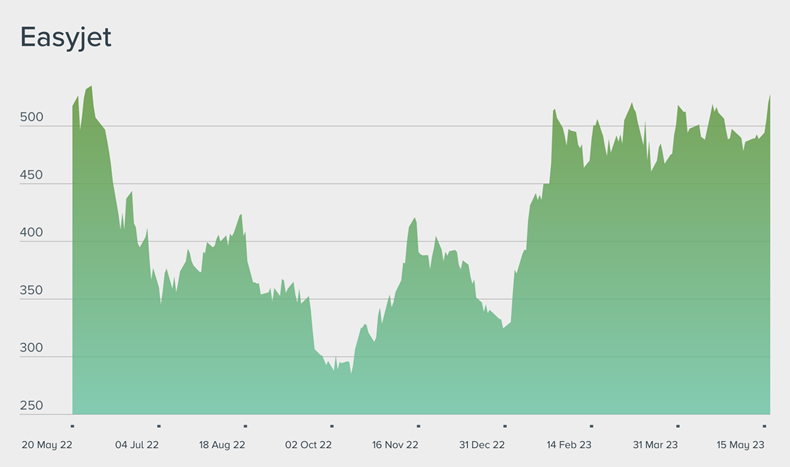
Task: Click the 400 y-axis label
Action: coord(32,233)
